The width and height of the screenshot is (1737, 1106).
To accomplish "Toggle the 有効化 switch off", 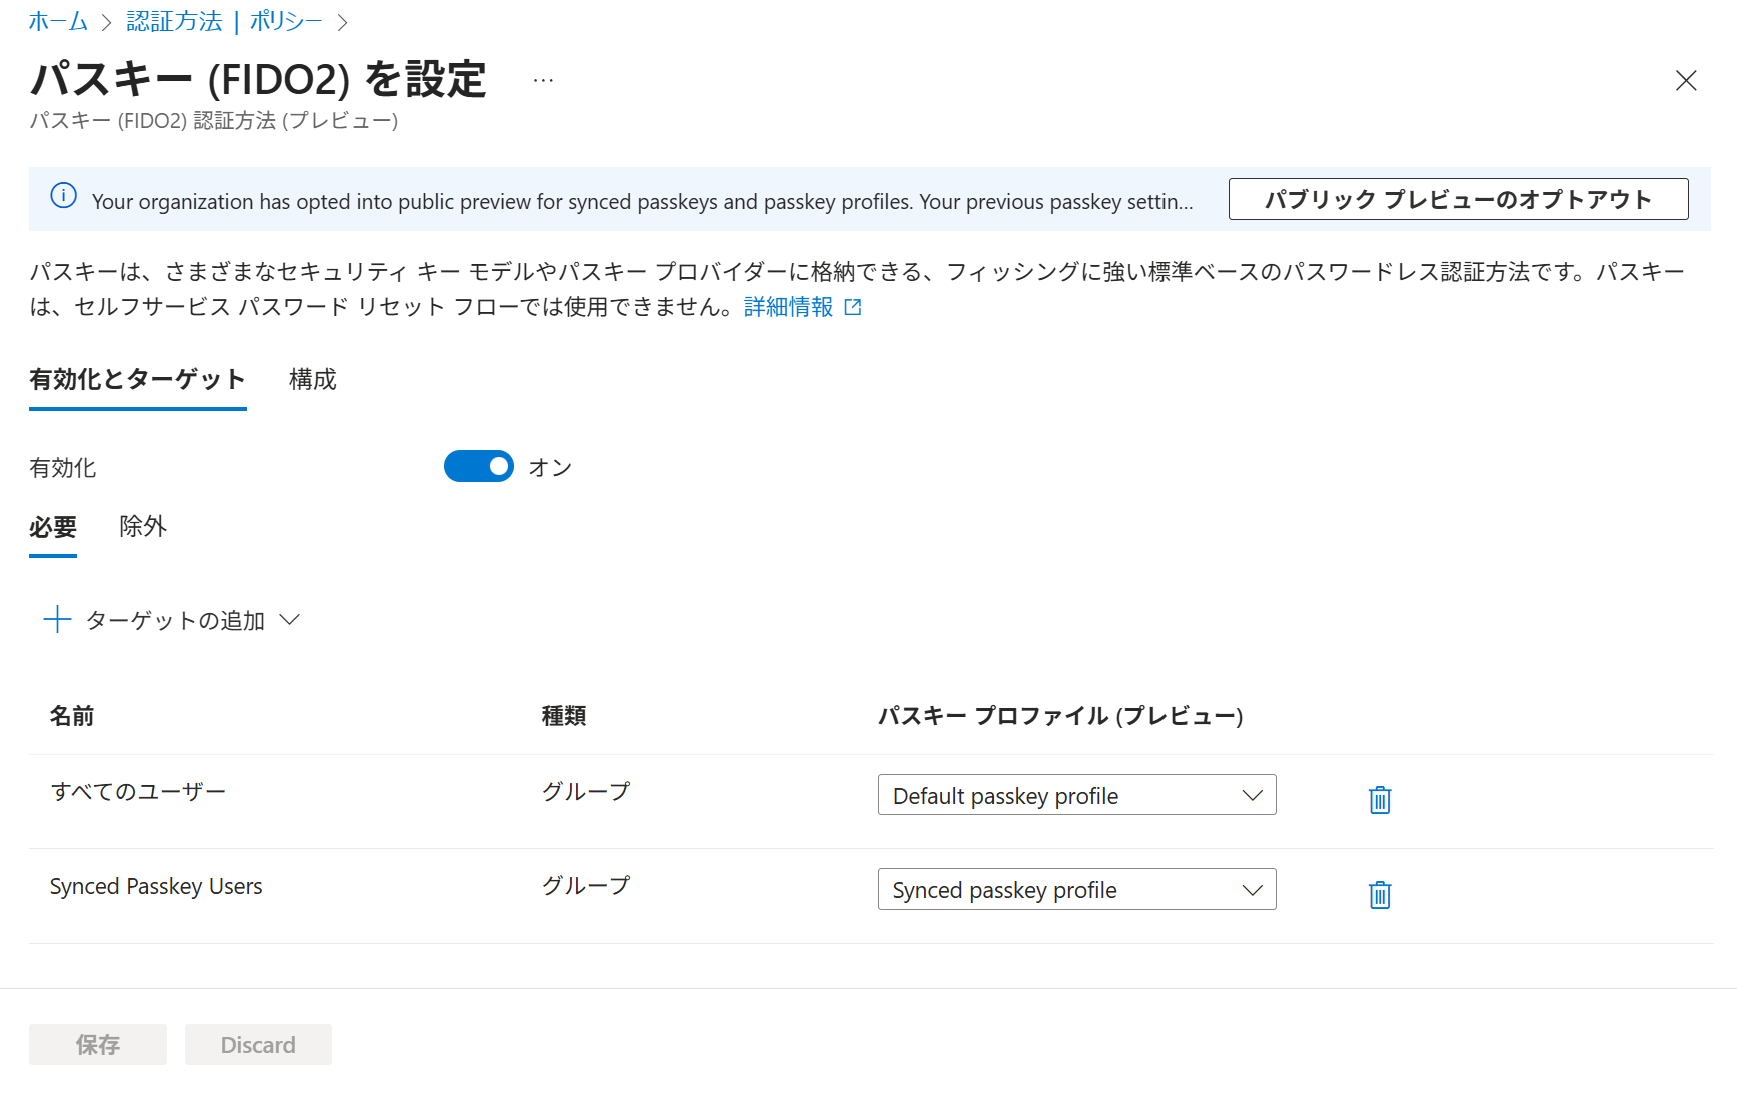I will [479, 466].
